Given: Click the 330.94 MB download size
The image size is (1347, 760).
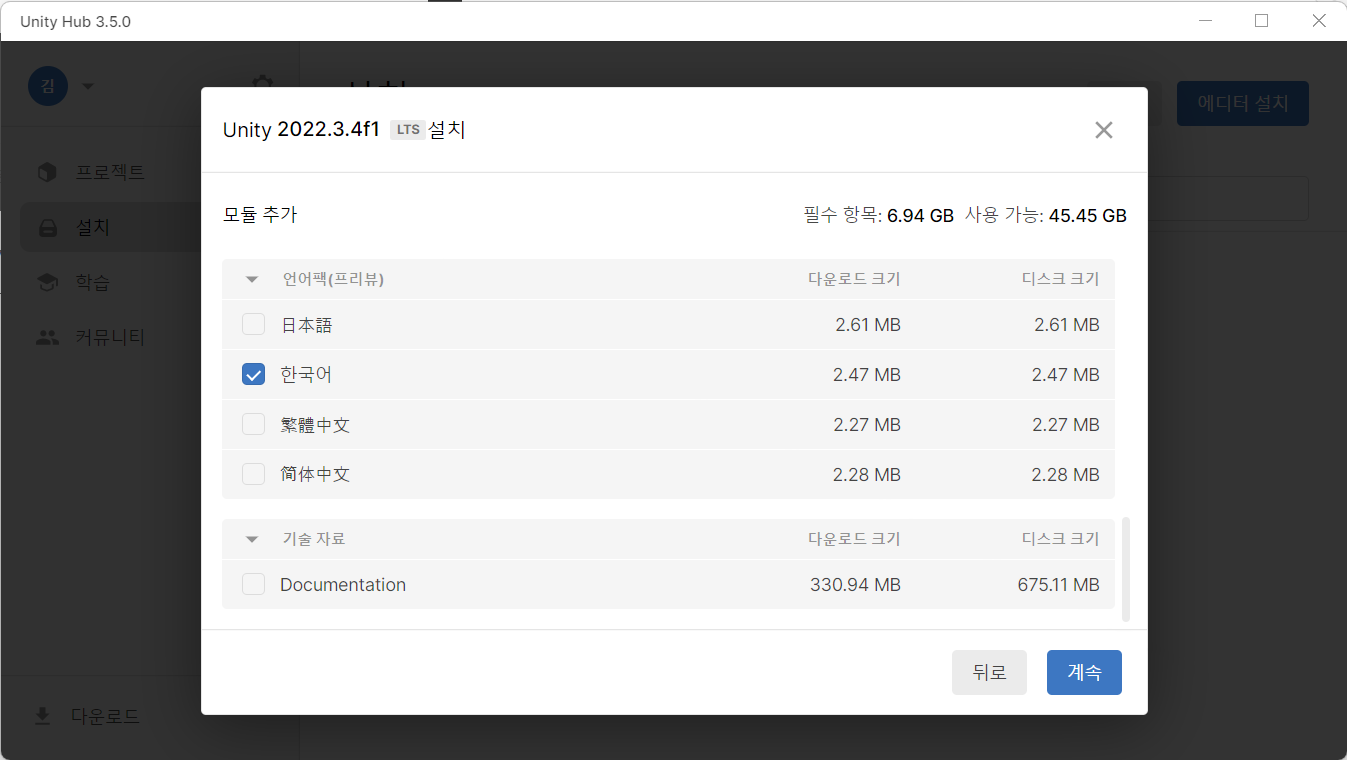Looking at the screenshot, I should pyautogui.click(x=855, y=585).
